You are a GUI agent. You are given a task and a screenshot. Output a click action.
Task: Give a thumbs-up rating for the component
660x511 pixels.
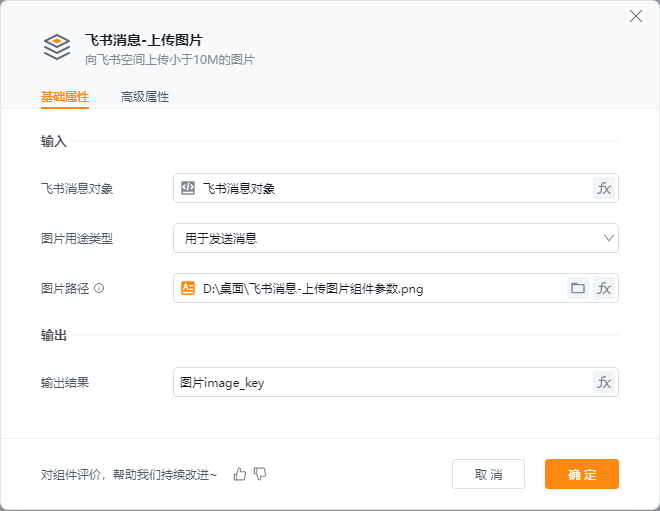tap(240, 474)
